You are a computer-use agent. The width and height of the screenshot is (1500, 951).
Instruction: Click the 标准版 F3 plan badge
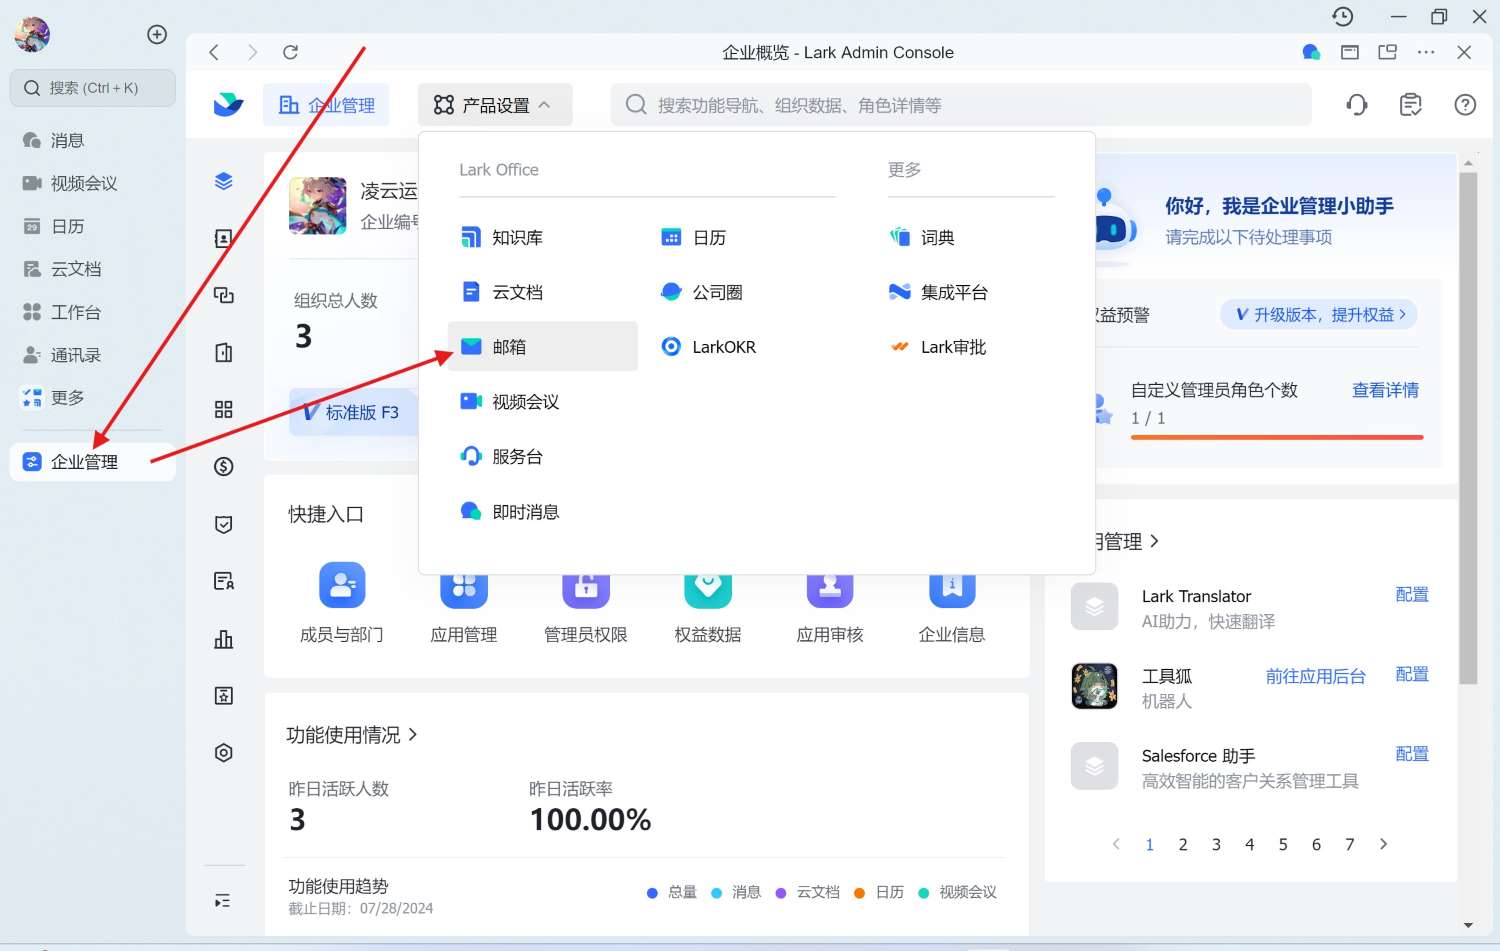[352, 412]
